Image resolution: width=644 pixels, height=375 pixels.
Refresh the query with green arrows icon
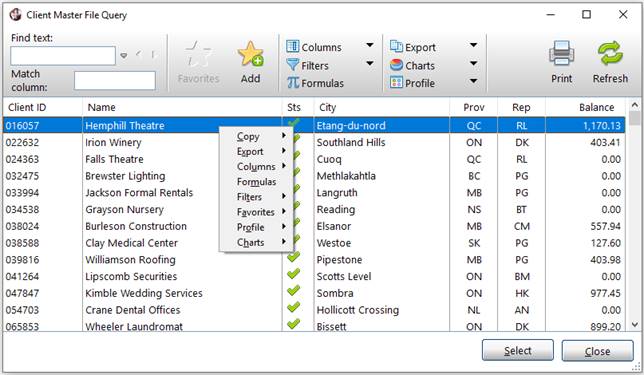(610, 53)
